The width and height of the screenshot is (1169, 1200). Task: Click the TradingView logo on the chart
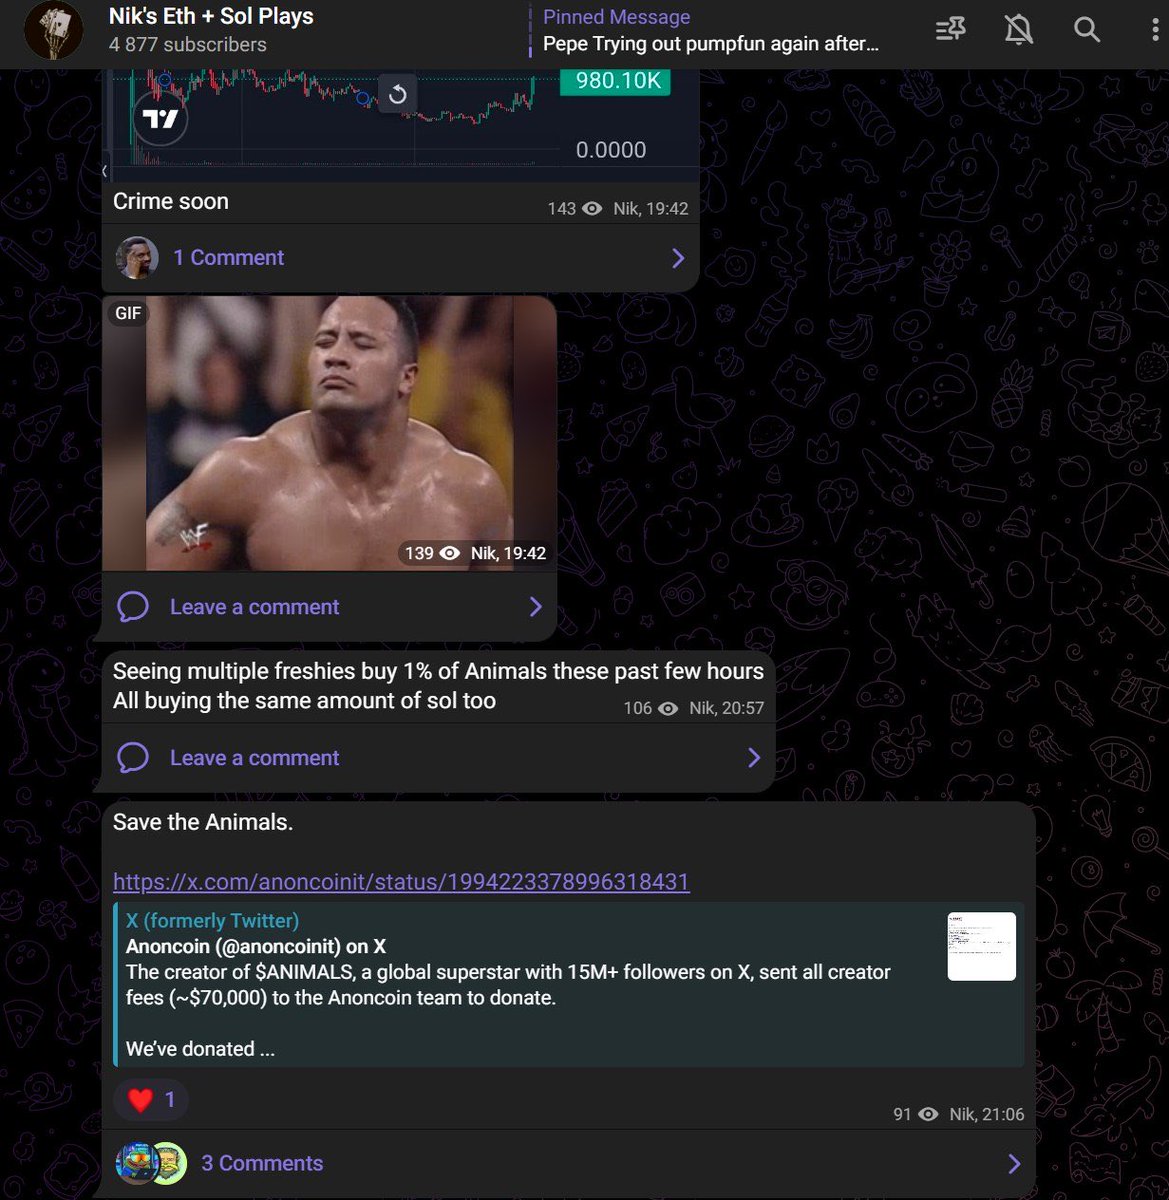160,119
